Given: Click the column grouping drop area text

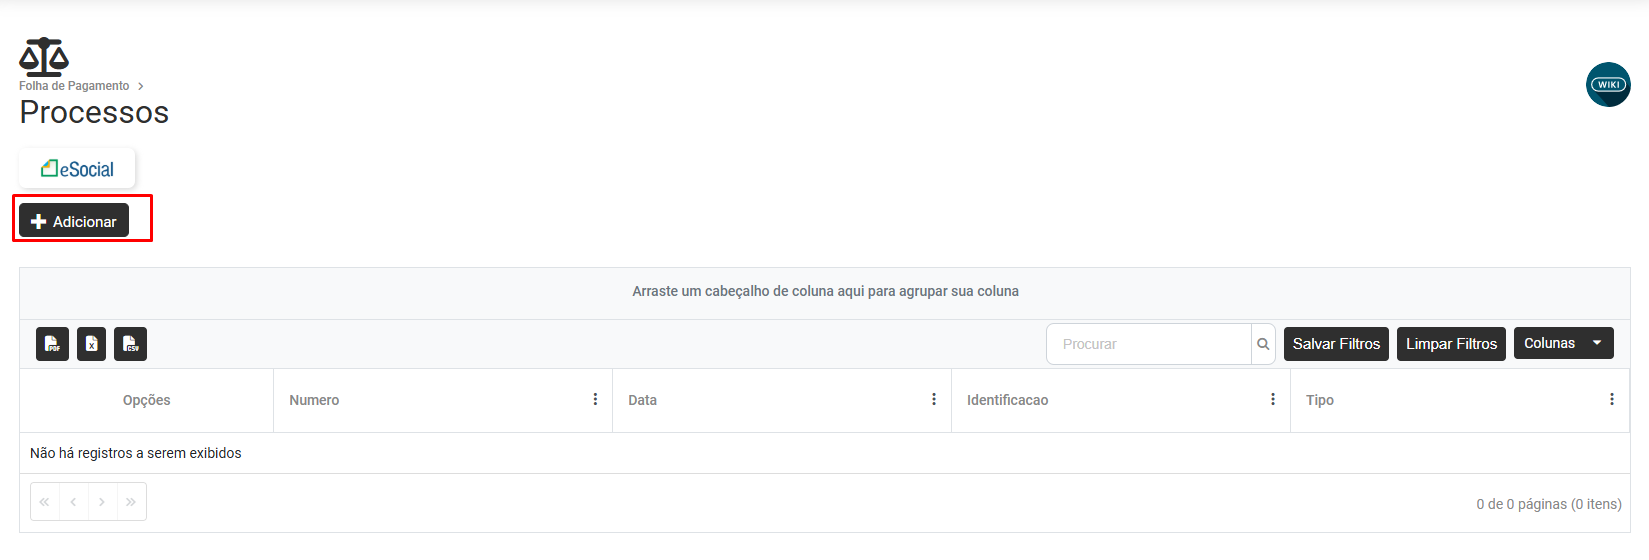Looking at the screenshot, I should (x=825, y=291).
